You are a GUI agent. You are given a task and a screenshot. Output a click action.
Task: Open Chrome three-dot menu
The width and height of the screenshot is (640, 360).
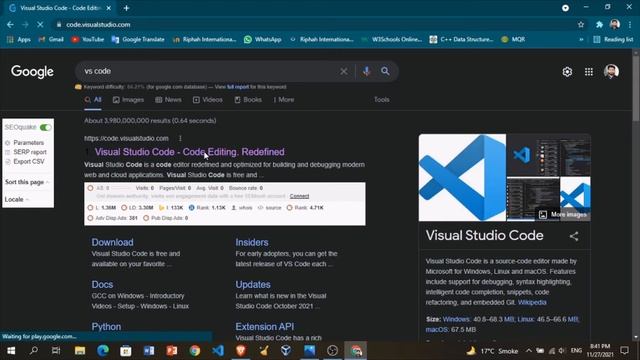click(x=630, y=24)
